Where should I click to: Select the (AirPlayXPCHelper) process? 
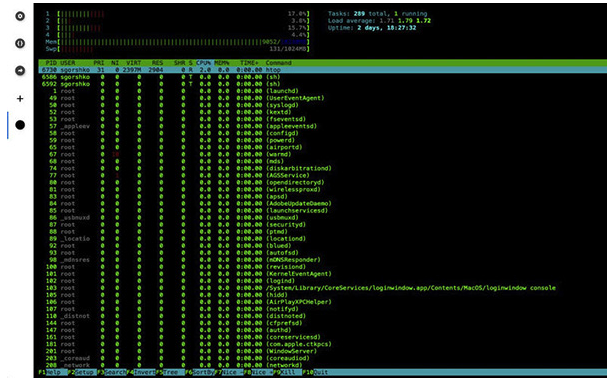click(x=322, y=302)
